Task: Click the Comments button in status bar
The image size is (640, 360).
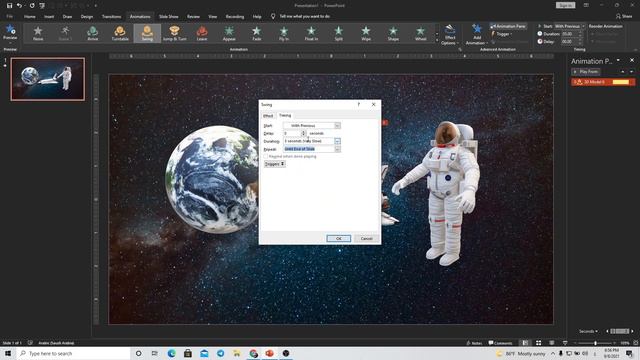Action: click(500, 343)
